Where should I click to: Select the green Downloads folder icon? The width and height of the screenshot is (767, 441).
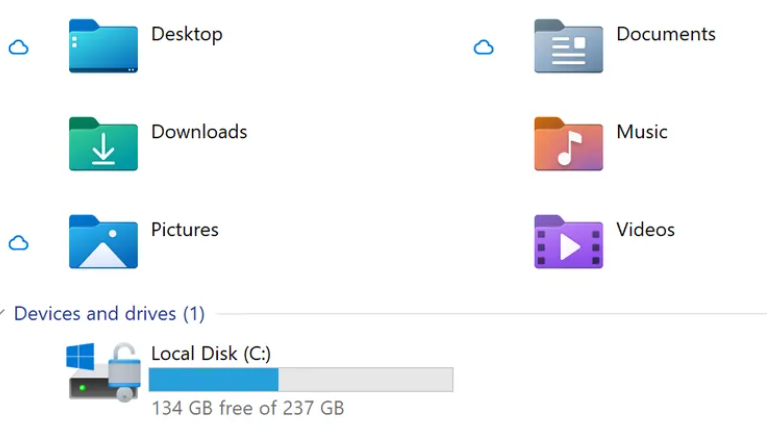tap(103, 144)
